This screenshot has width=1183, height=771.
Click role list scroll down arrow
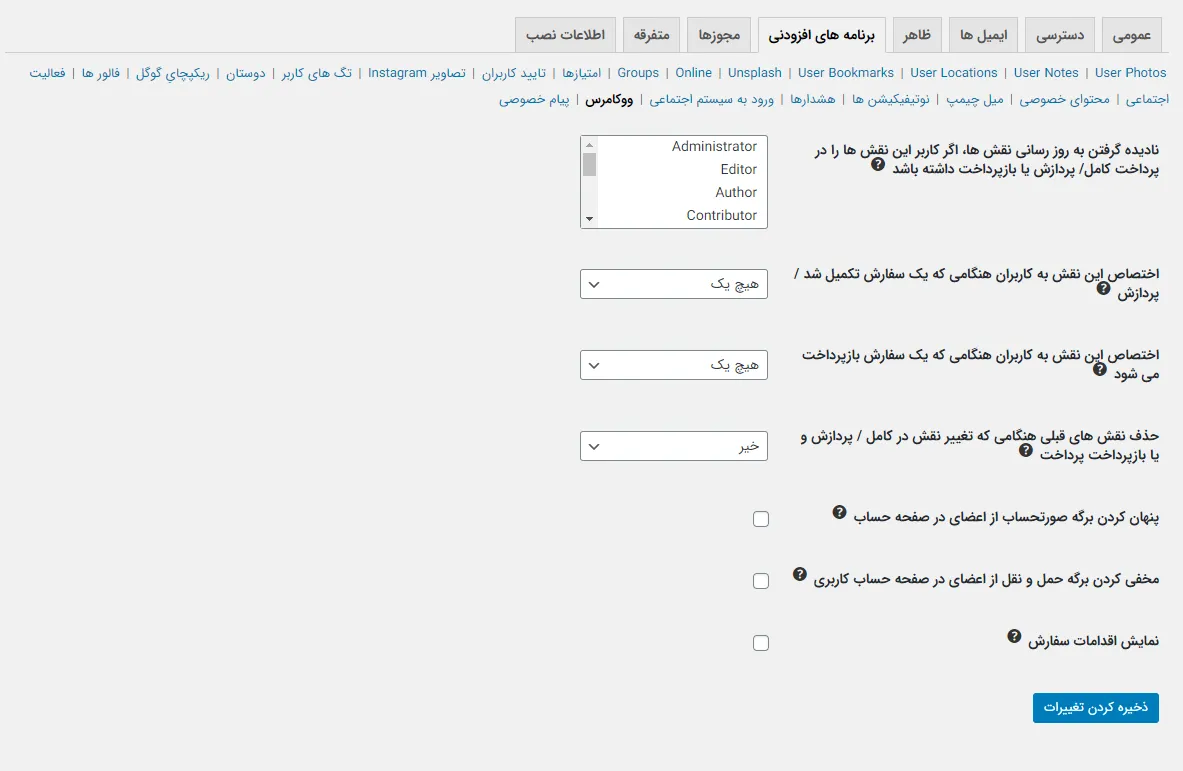pos(589,220)
